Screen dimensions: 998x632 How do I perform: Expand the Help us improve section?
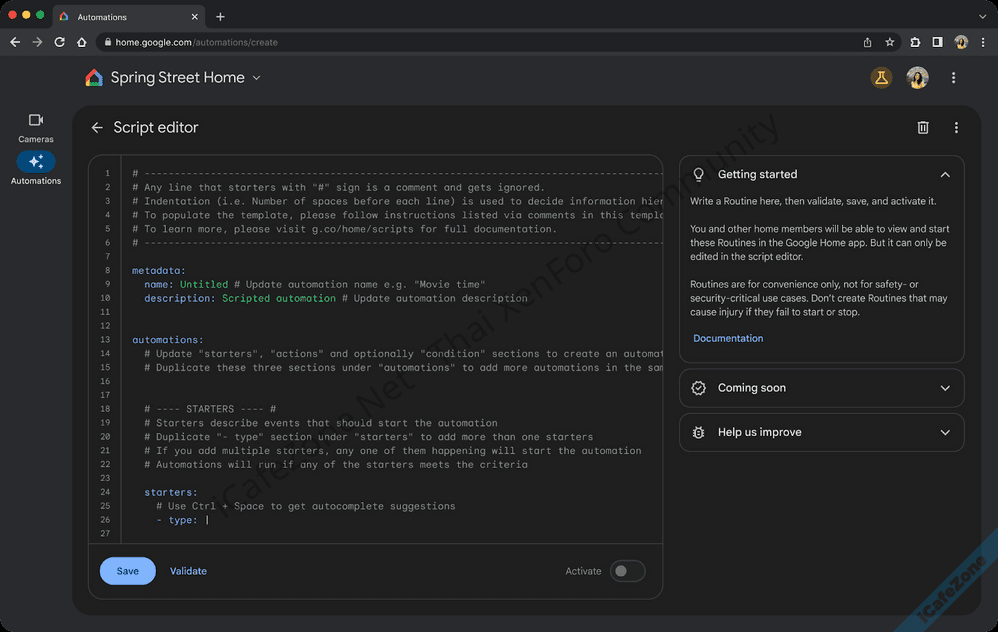[x=944, y=433]
